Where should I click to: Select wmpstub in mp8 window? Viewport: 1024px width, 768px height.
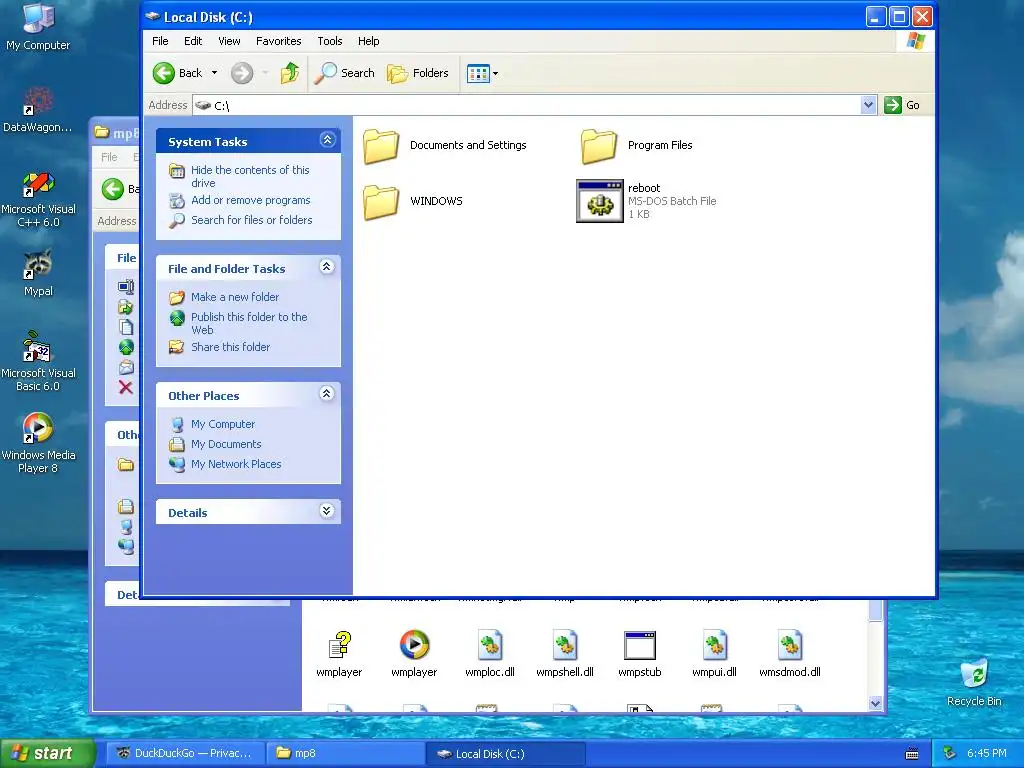[x=640, y=645]
